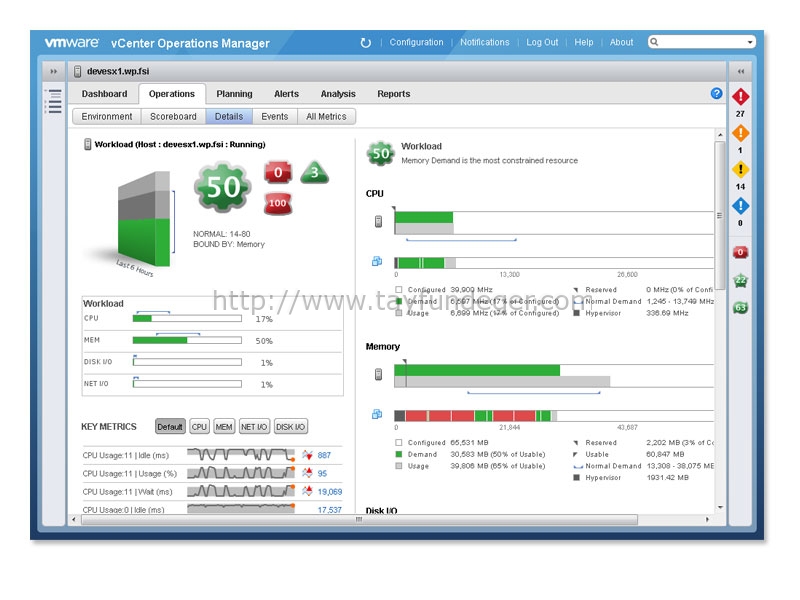Click the alert icon for CPU Idle 887
Image resolution: width=800 pixels, height=600 pixels.
click(307, 455)
